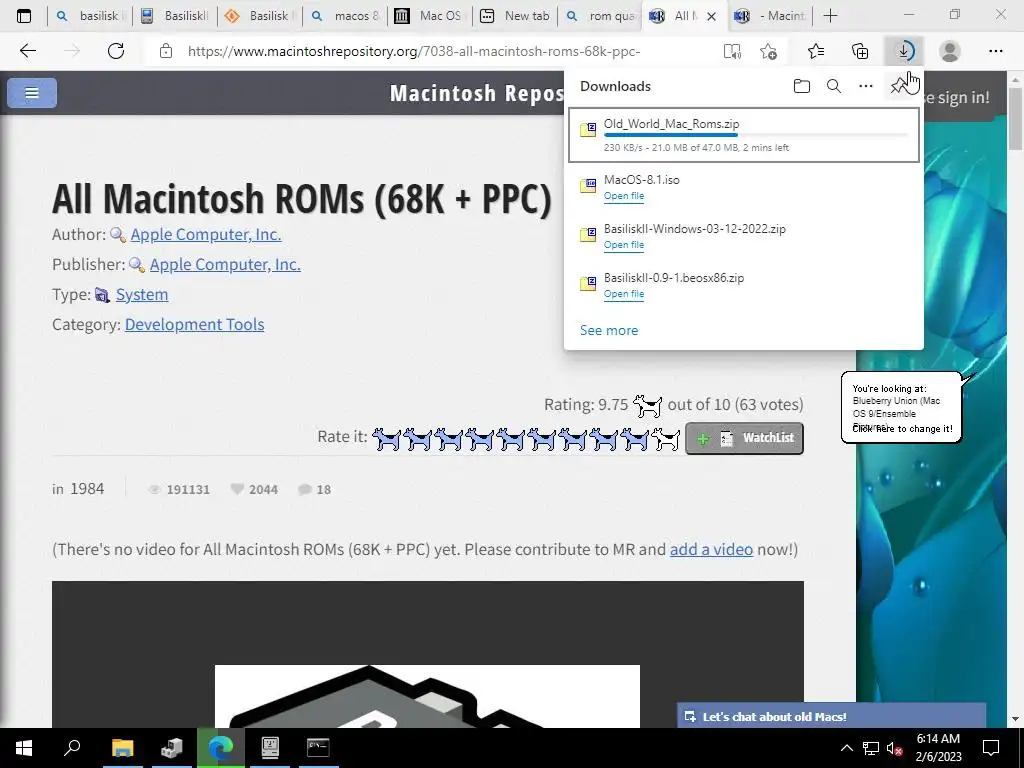Open the tab actions menu icon

(24, 16)
